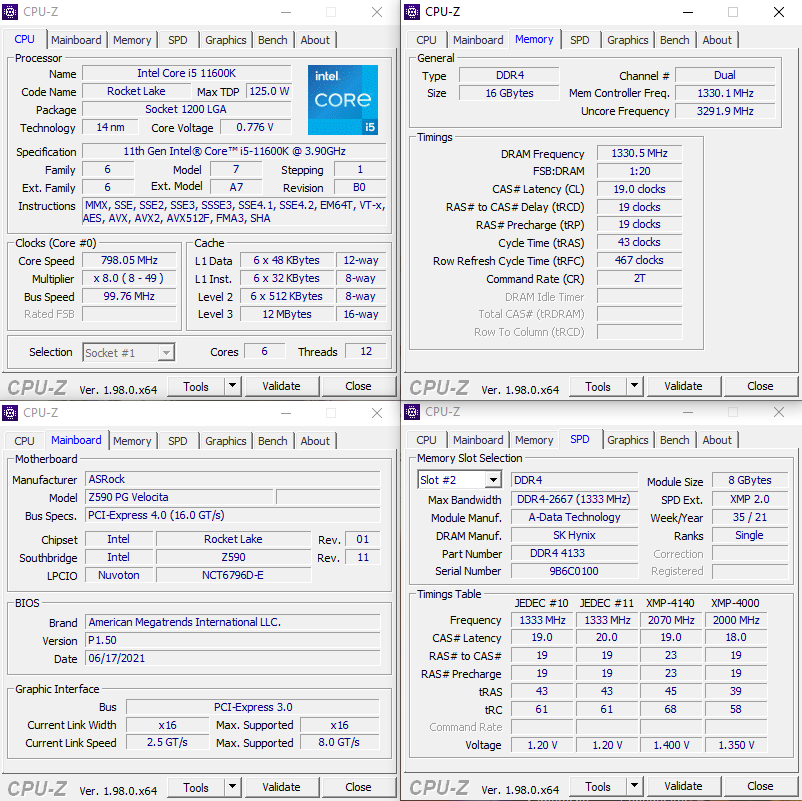The width and height of the screenshot is (802, 801).
Task: Click CPU-Z app icon in top-left window title bar
Action: pos(10,11)
